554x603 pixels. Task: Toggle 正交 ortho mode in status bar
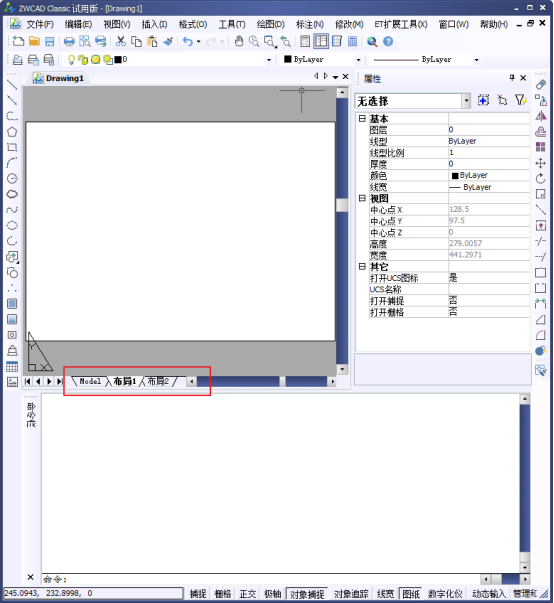(248, 594)
